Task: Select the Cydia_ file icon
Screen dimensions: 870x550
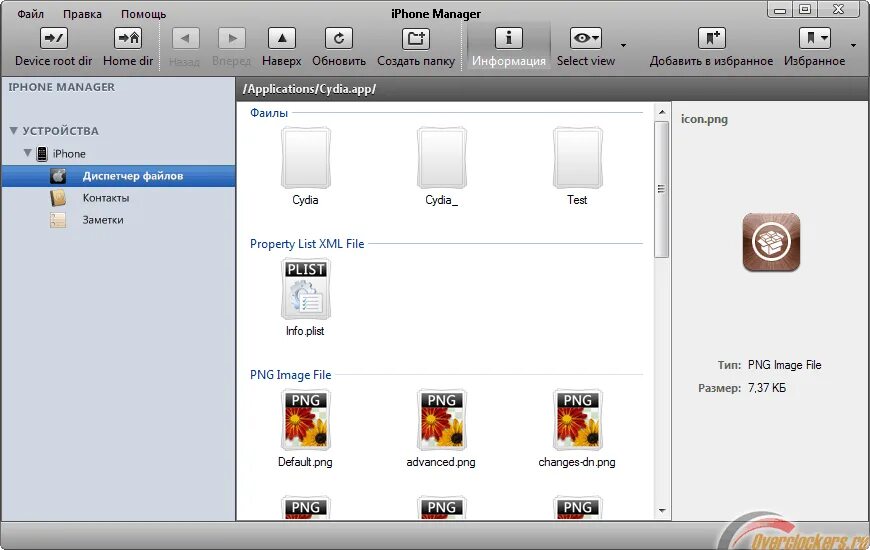Action: click(442, 159)
